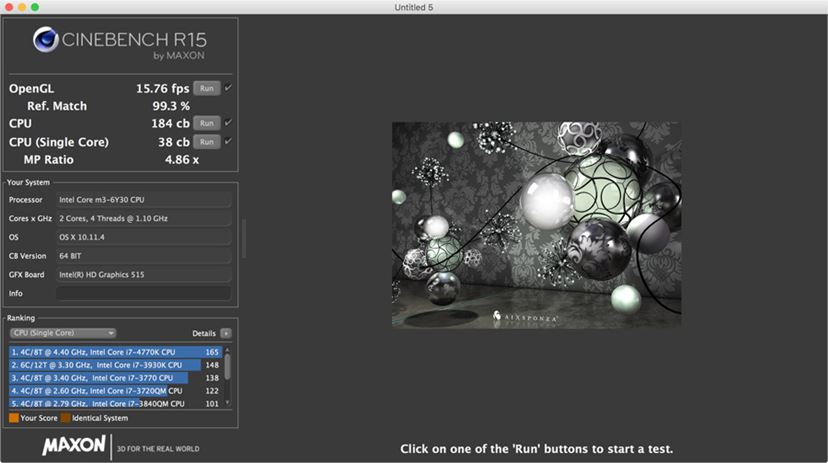
Task: Click the empty Info input field
Action: pyautogui.click(x=144, y=293)
